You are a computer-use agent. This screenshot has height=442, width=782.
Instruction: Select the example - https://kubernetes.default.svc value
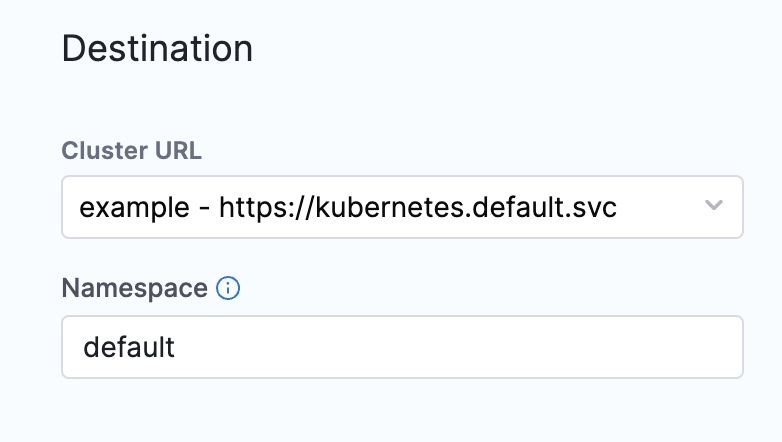[x=348, y=207]
